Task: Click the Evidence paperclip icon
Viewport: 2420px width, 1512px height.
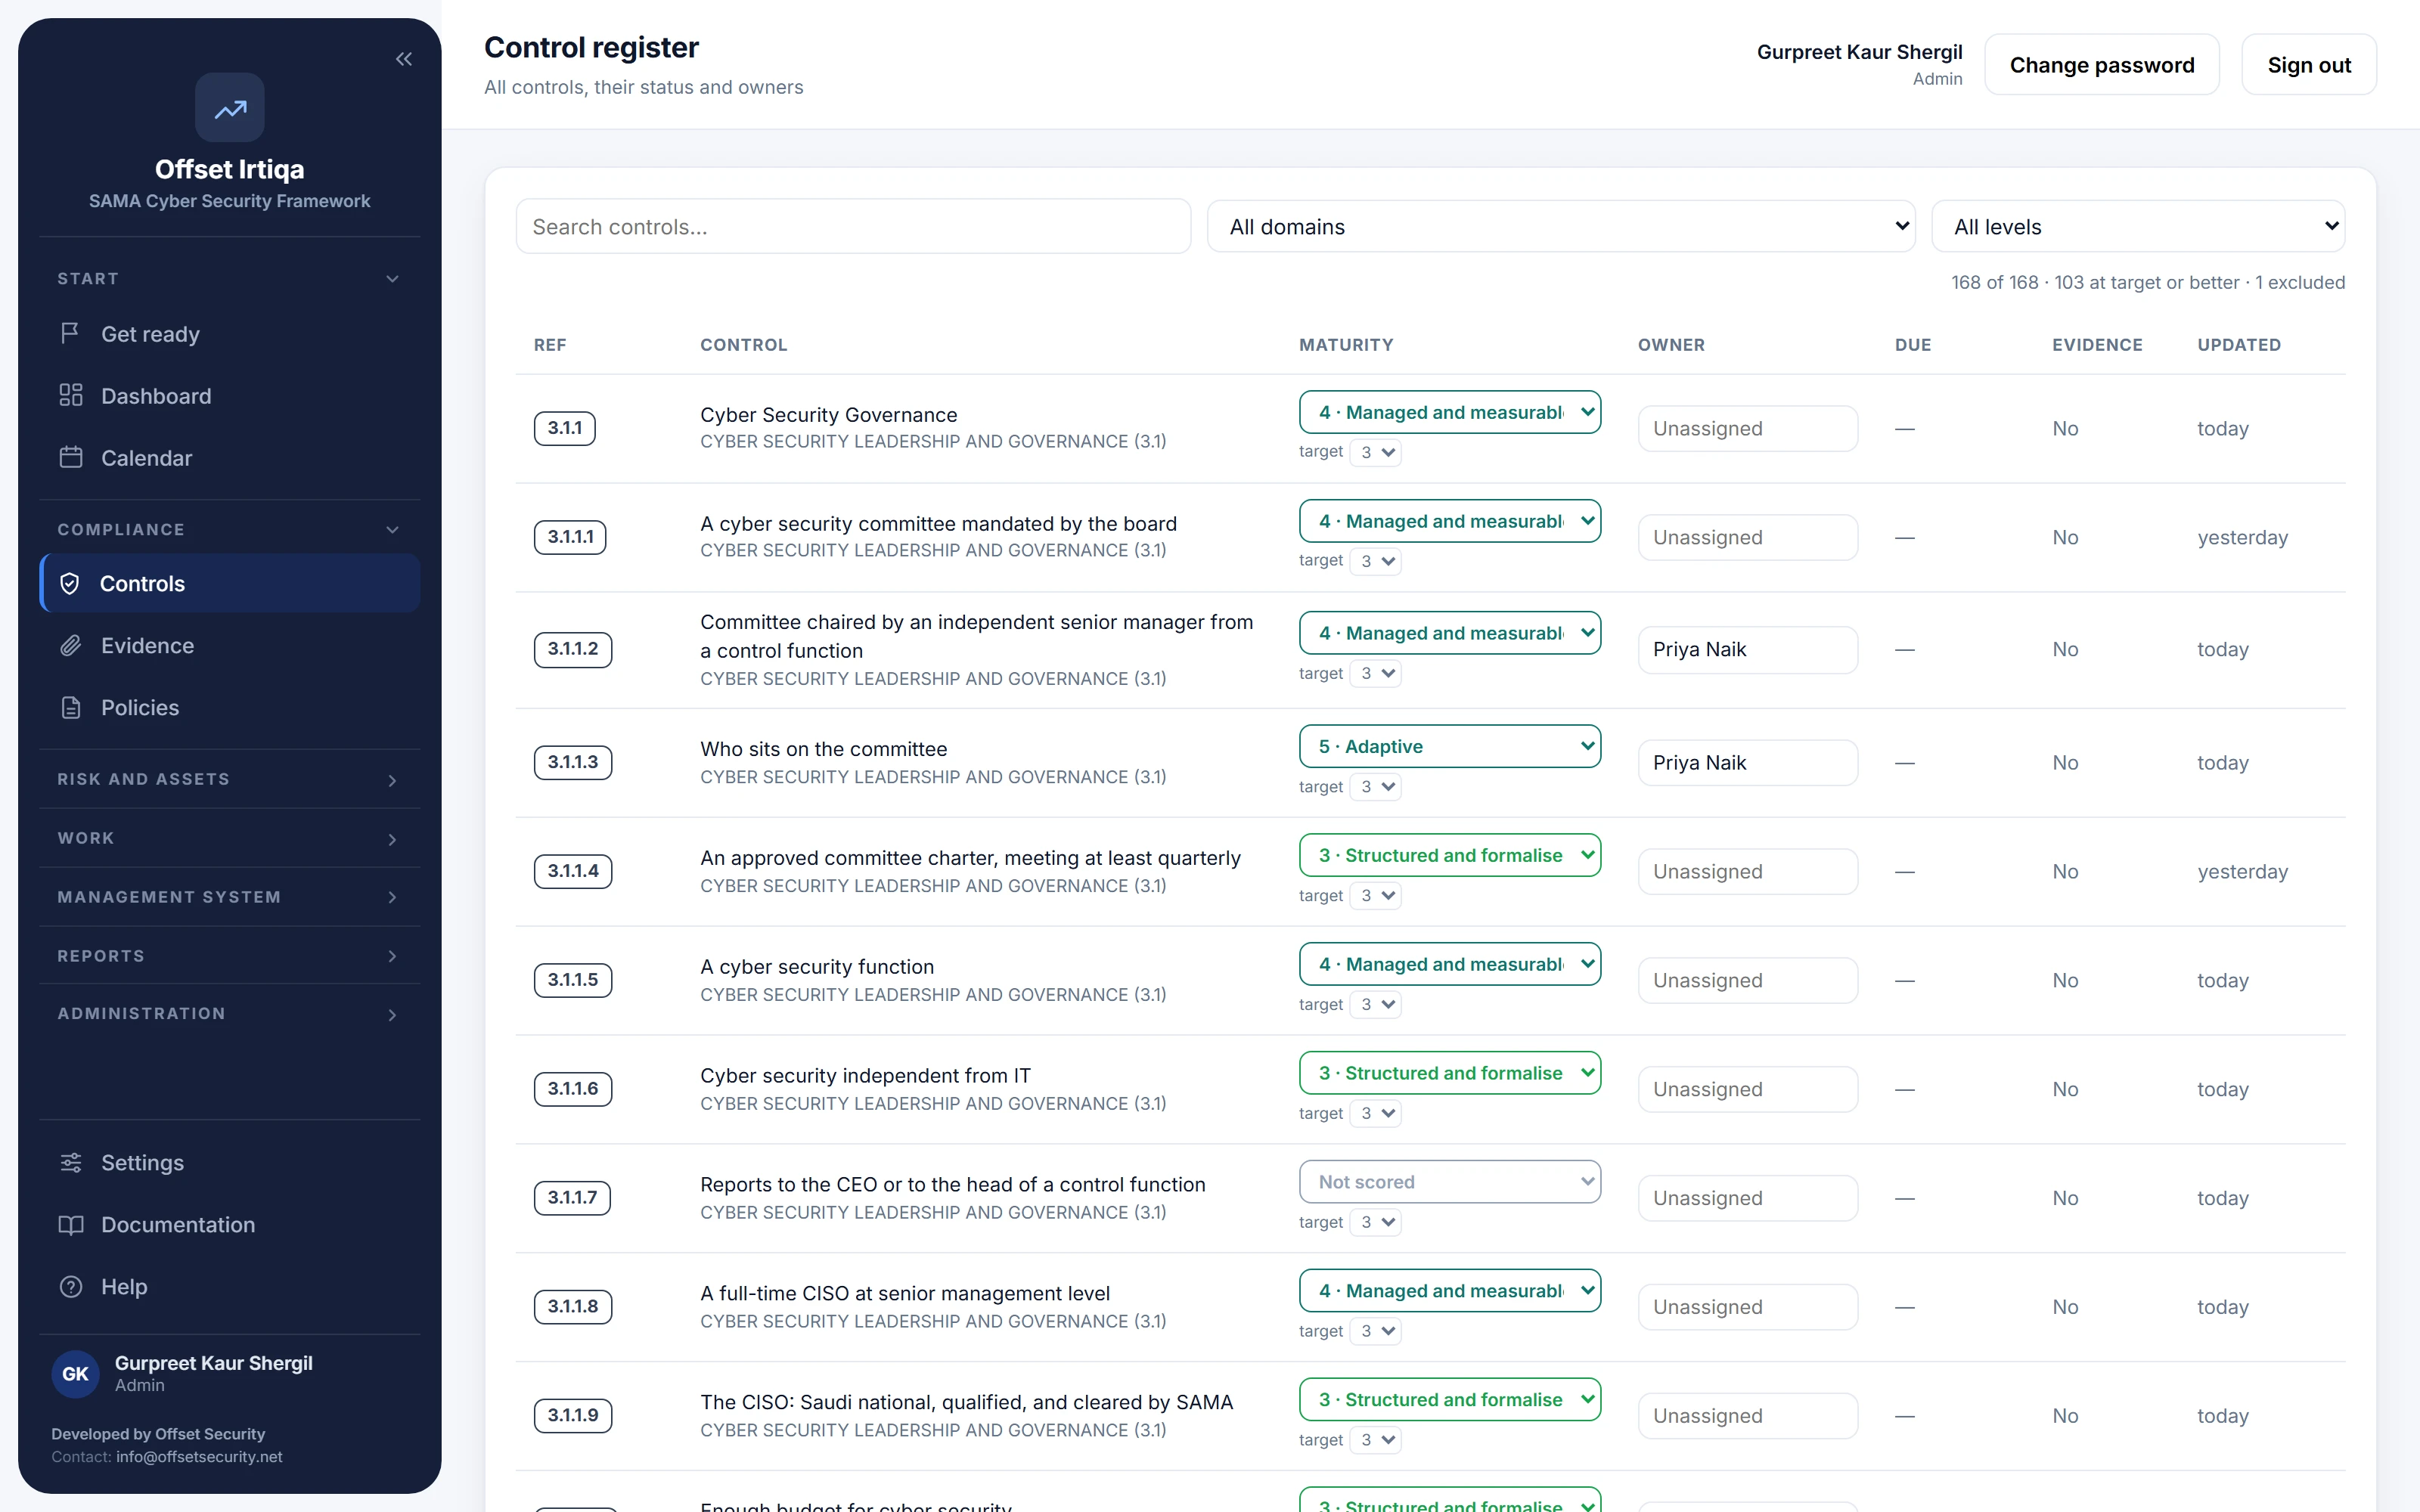Action: (x=70, y=645)
